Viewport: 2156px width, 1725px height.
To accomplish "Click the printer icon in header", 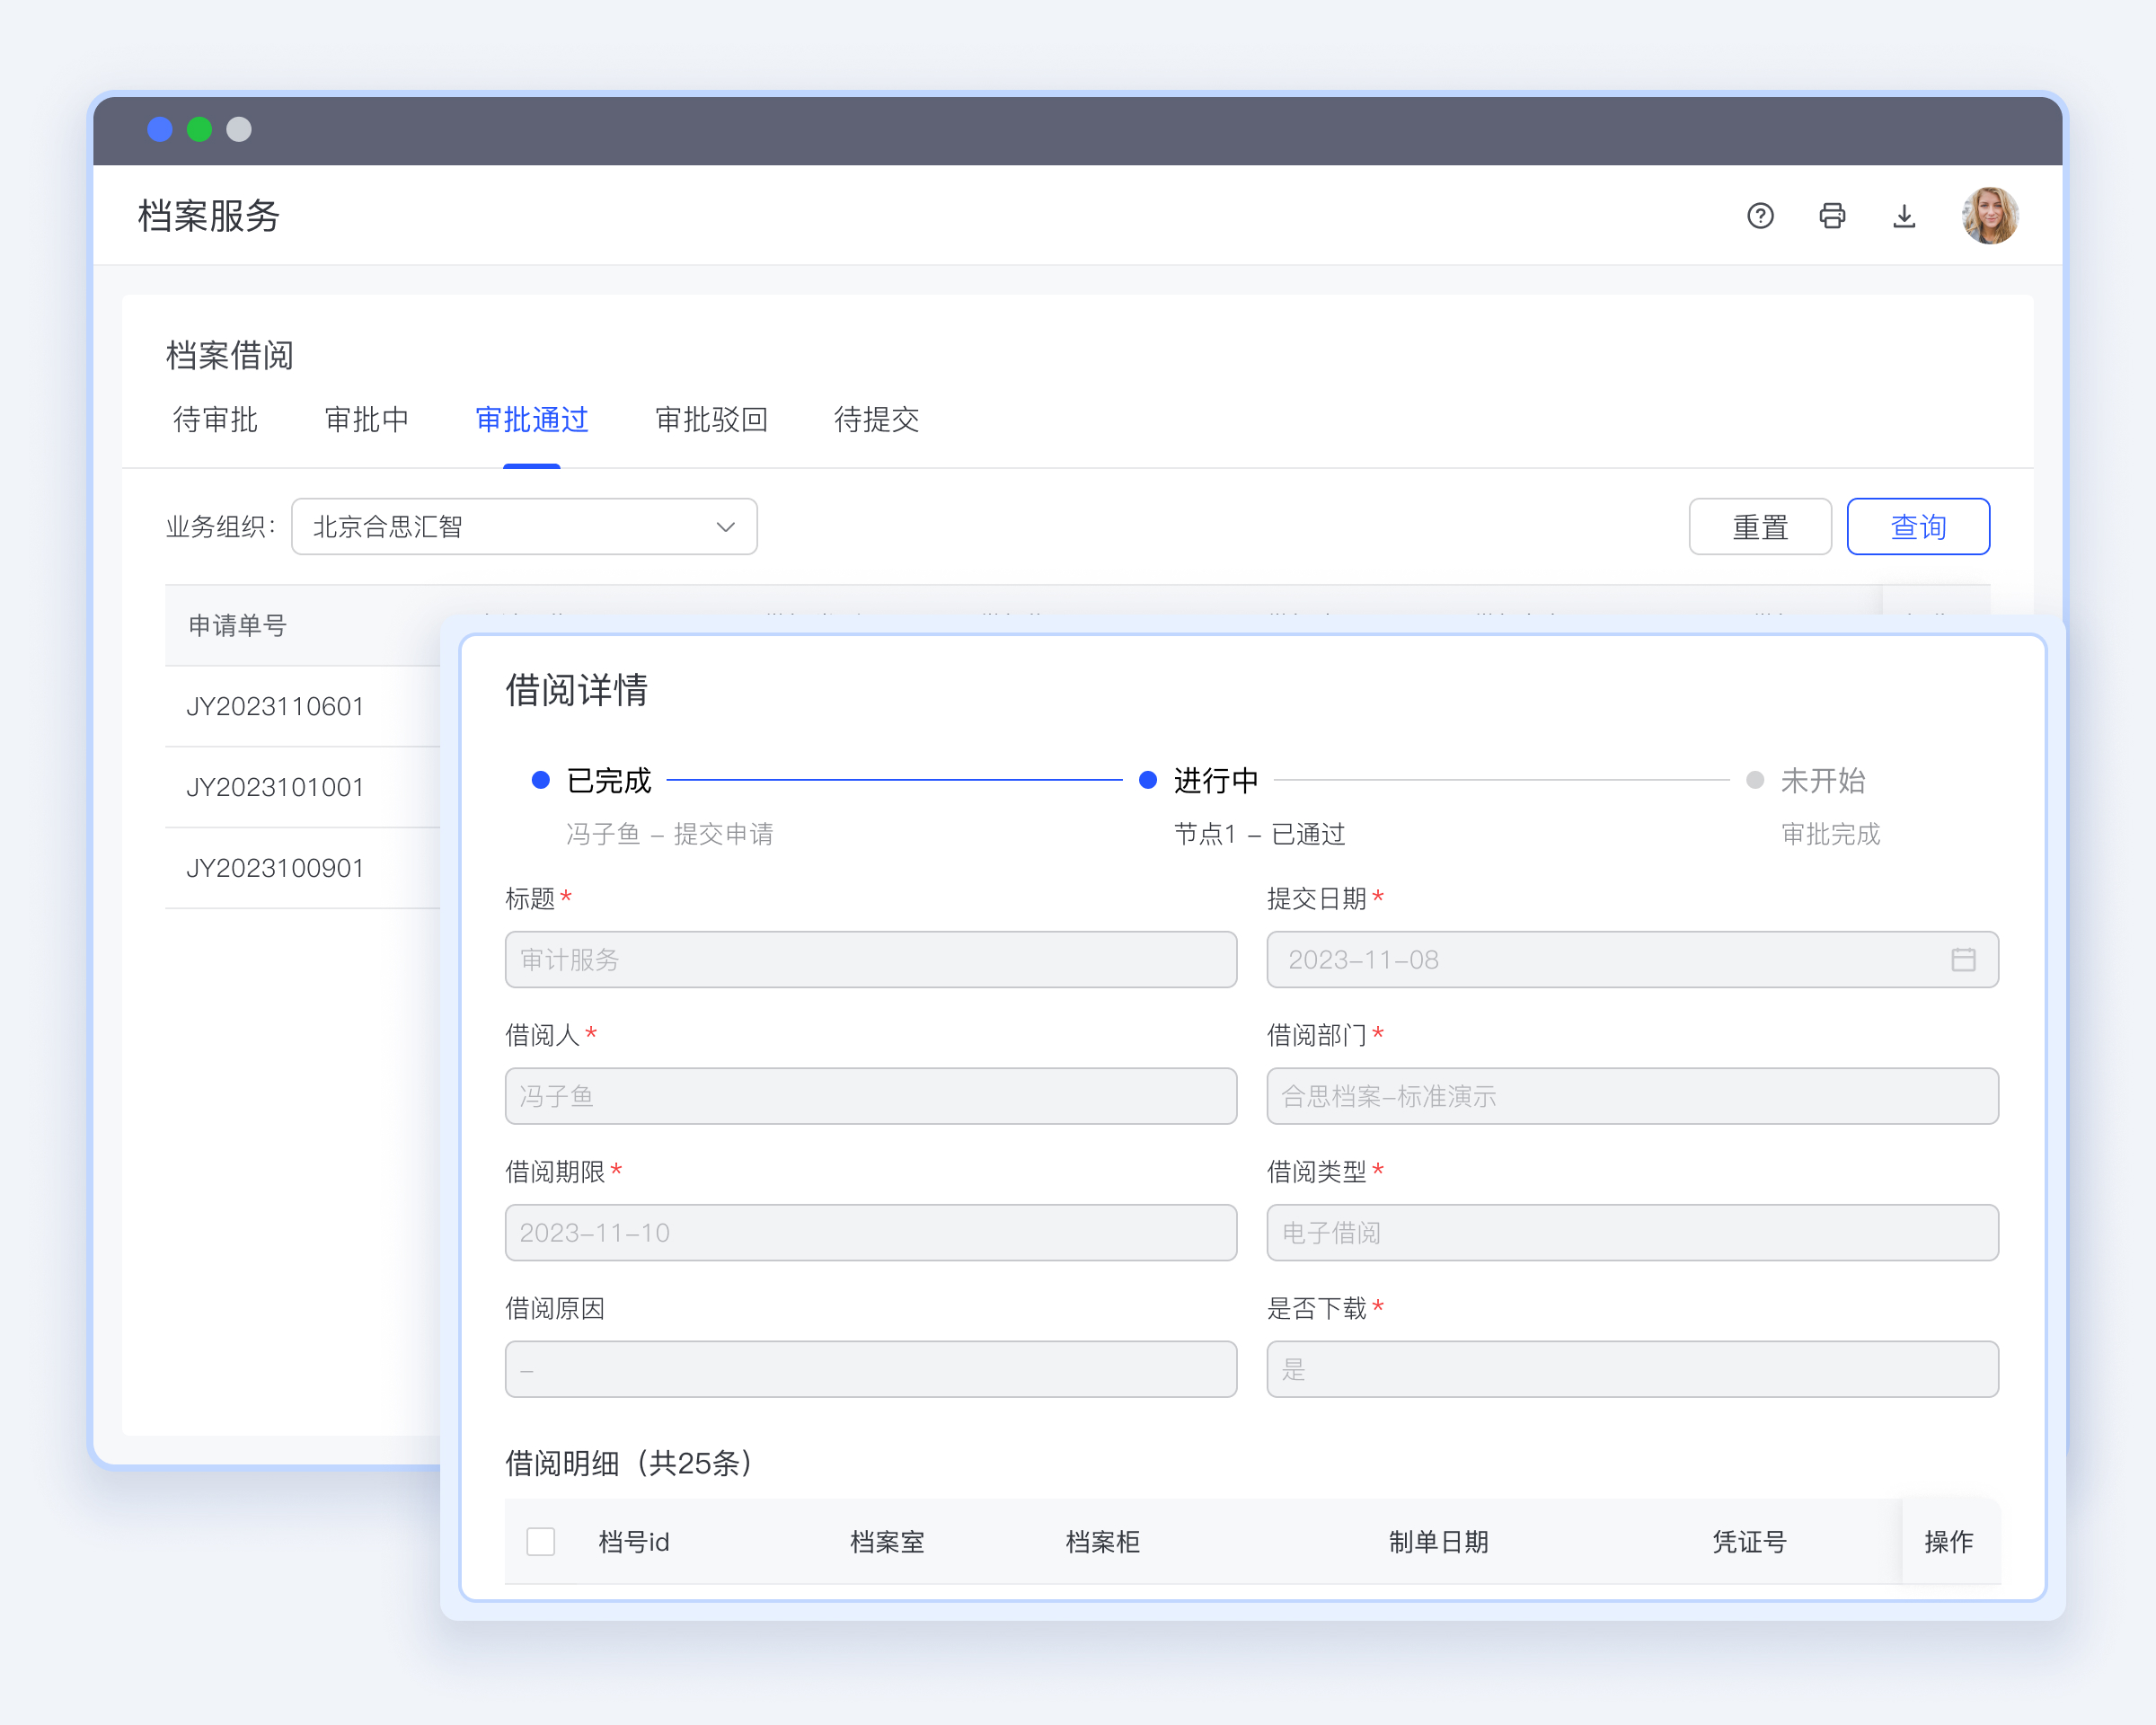I will click(x=1832, y=216).
